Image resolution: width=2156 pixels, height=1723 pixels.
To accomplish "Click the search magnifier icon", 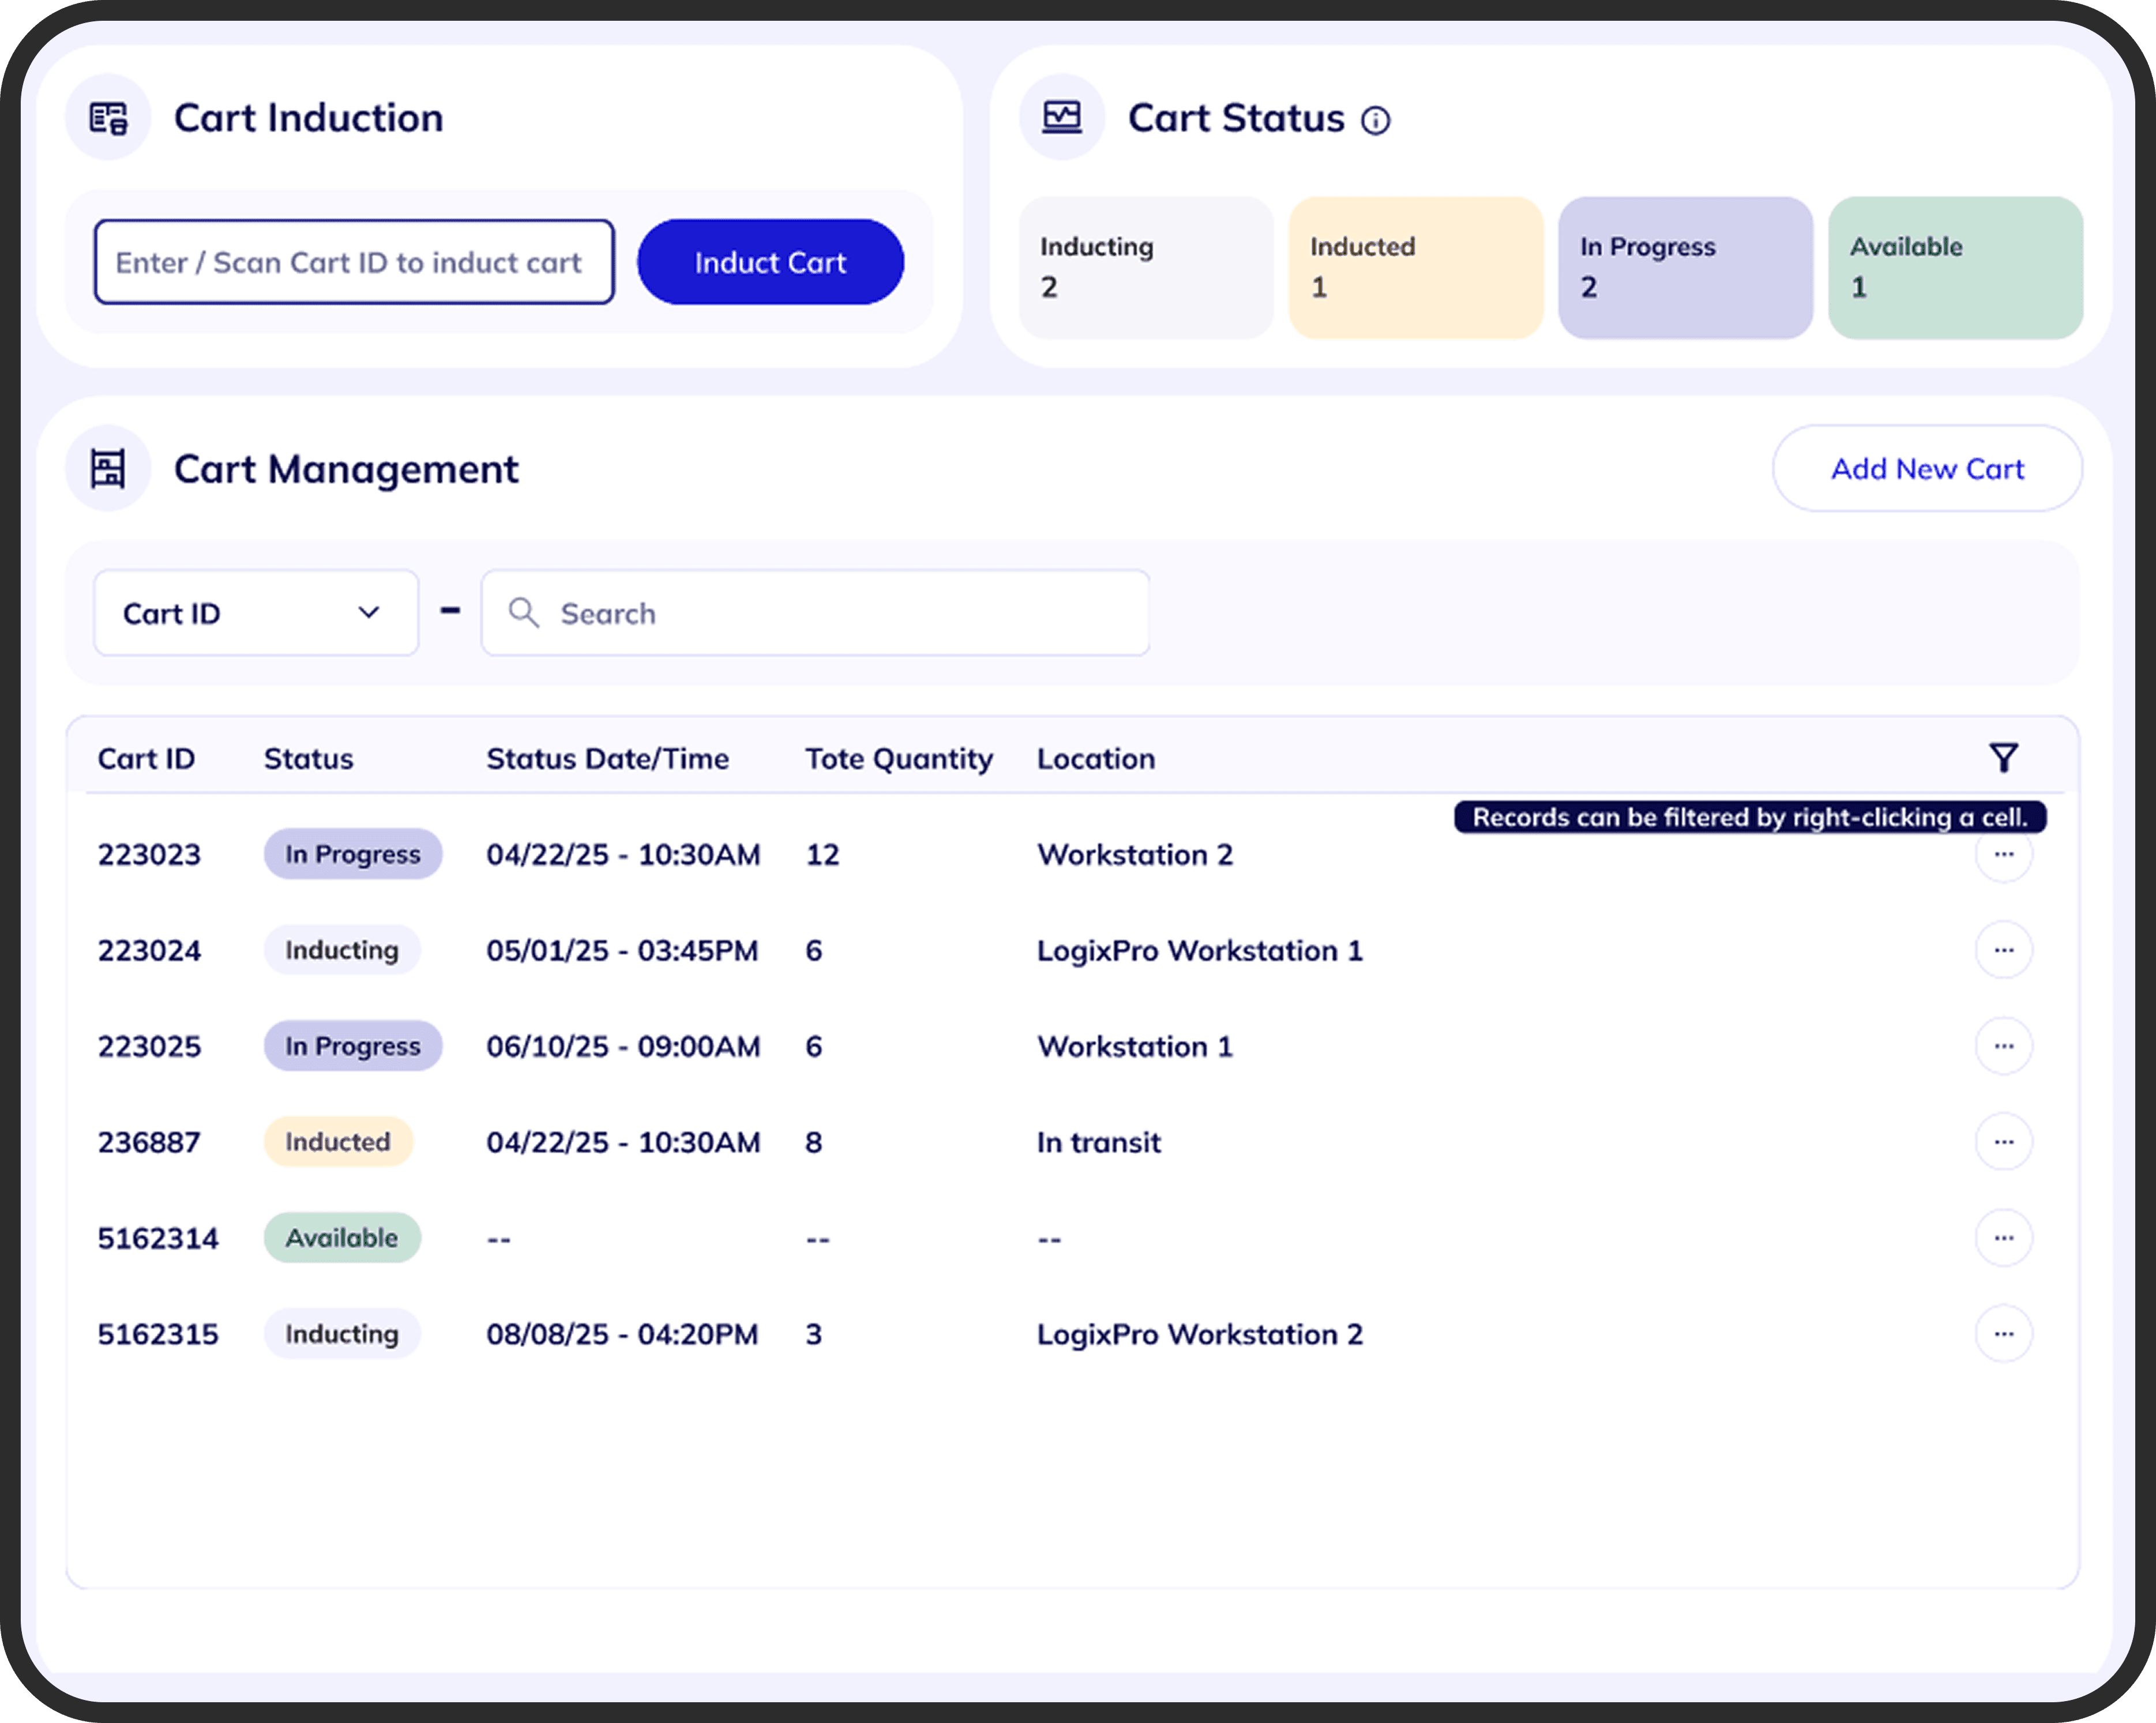I will tap(523, 613).
